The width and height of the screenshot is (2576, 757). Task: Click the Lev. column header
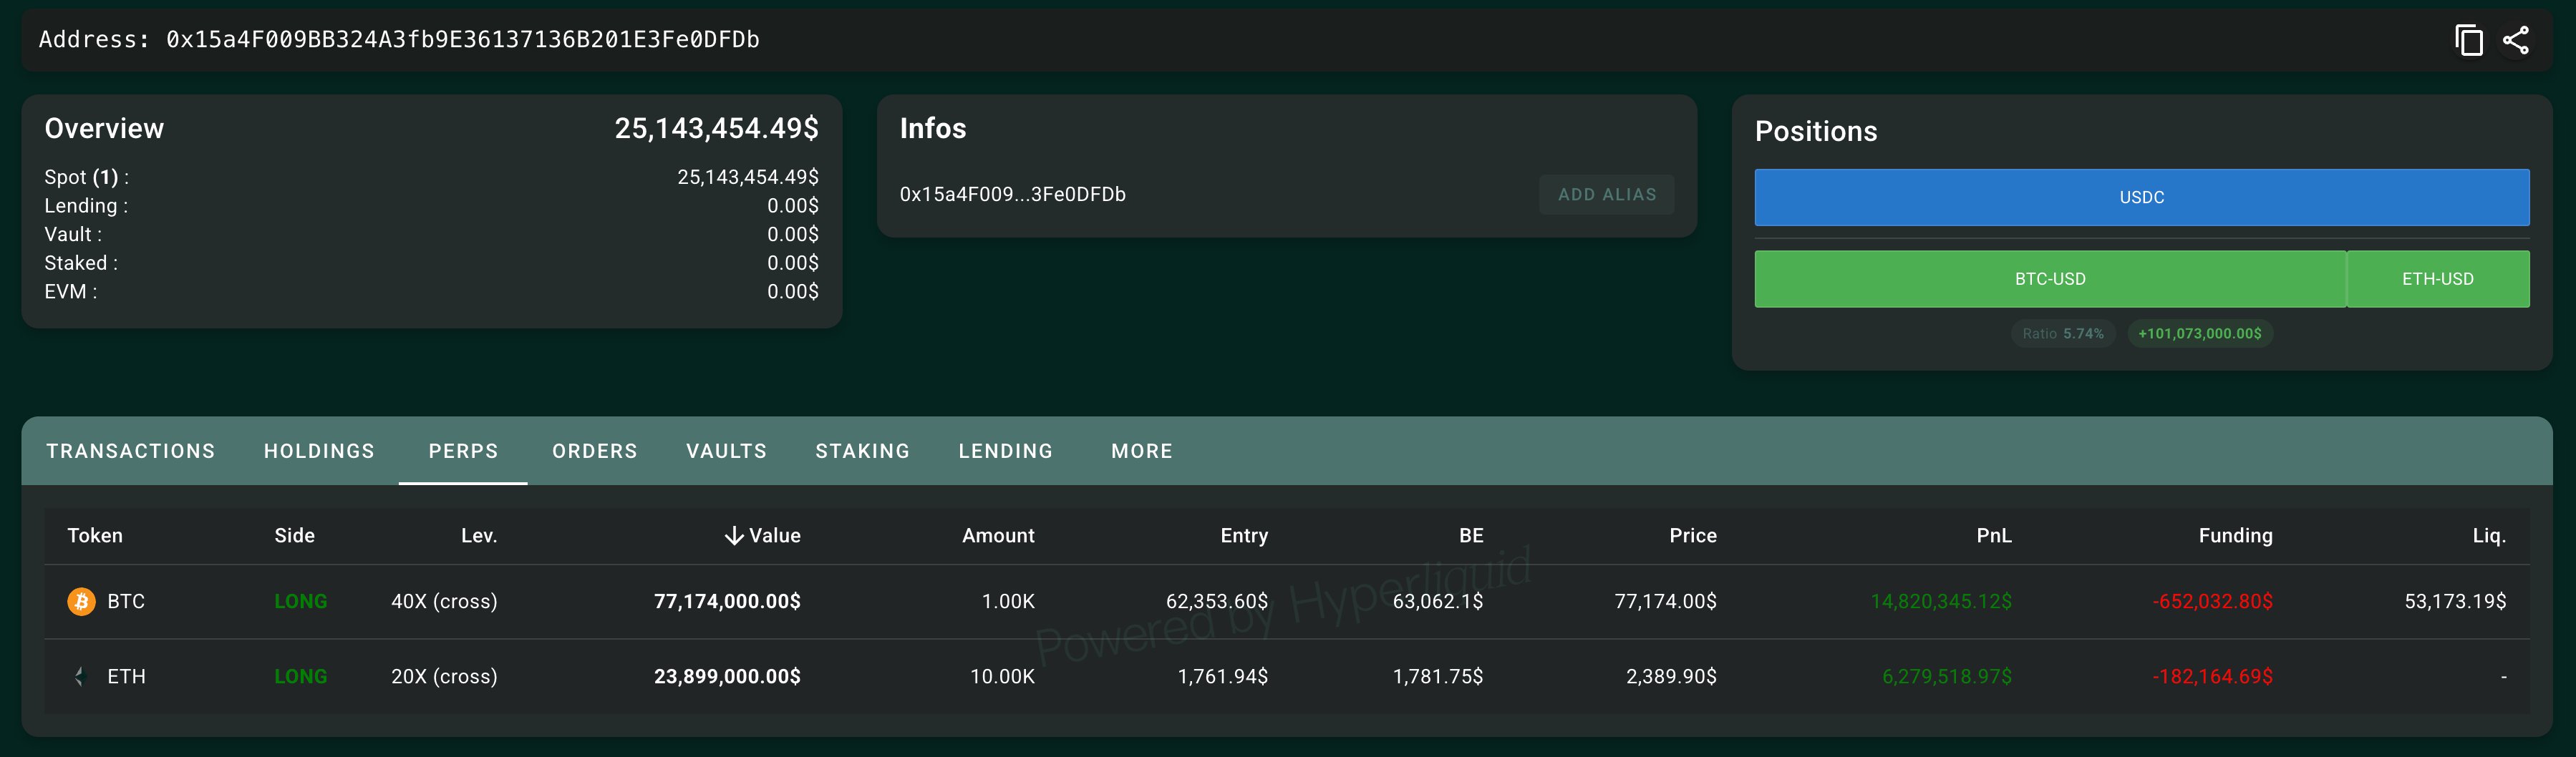tap(479, 536)
